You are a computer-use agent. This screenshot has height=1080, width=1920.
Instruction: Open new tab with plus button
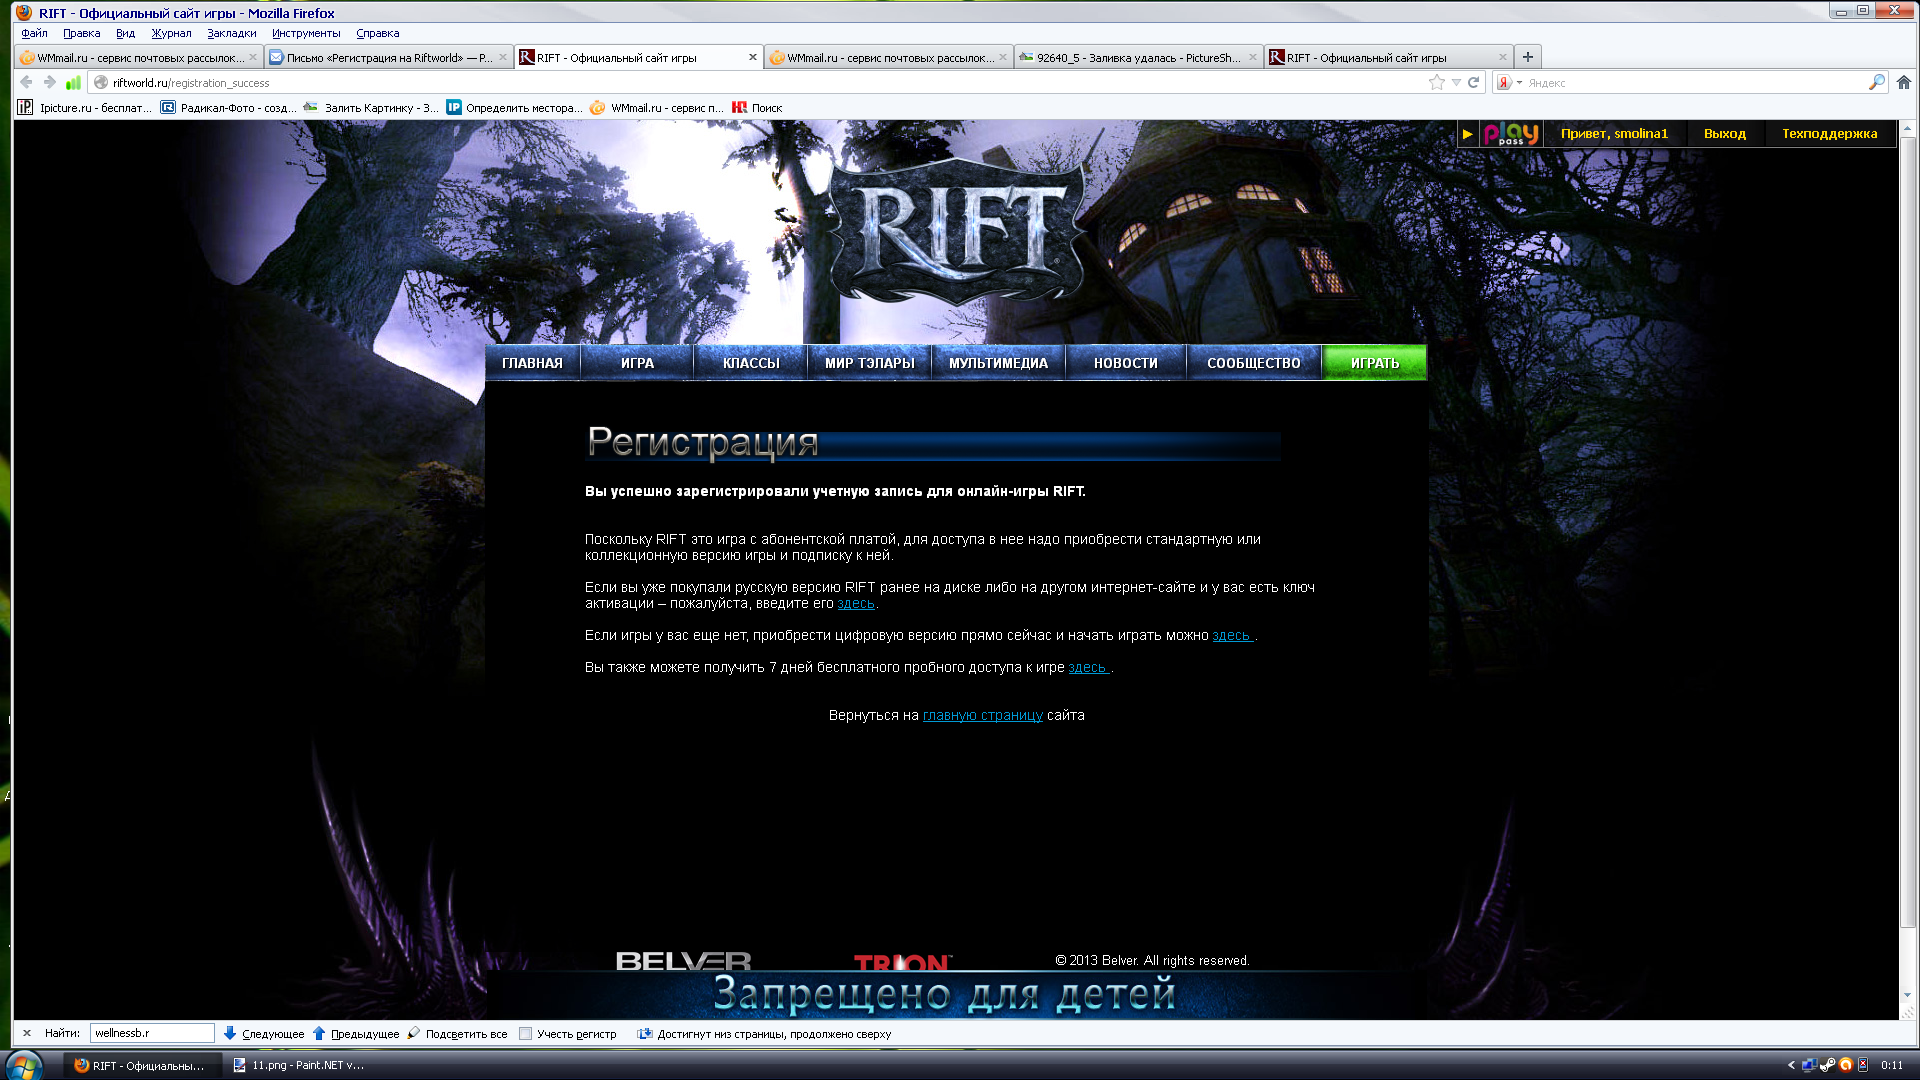coord(1527,57)
